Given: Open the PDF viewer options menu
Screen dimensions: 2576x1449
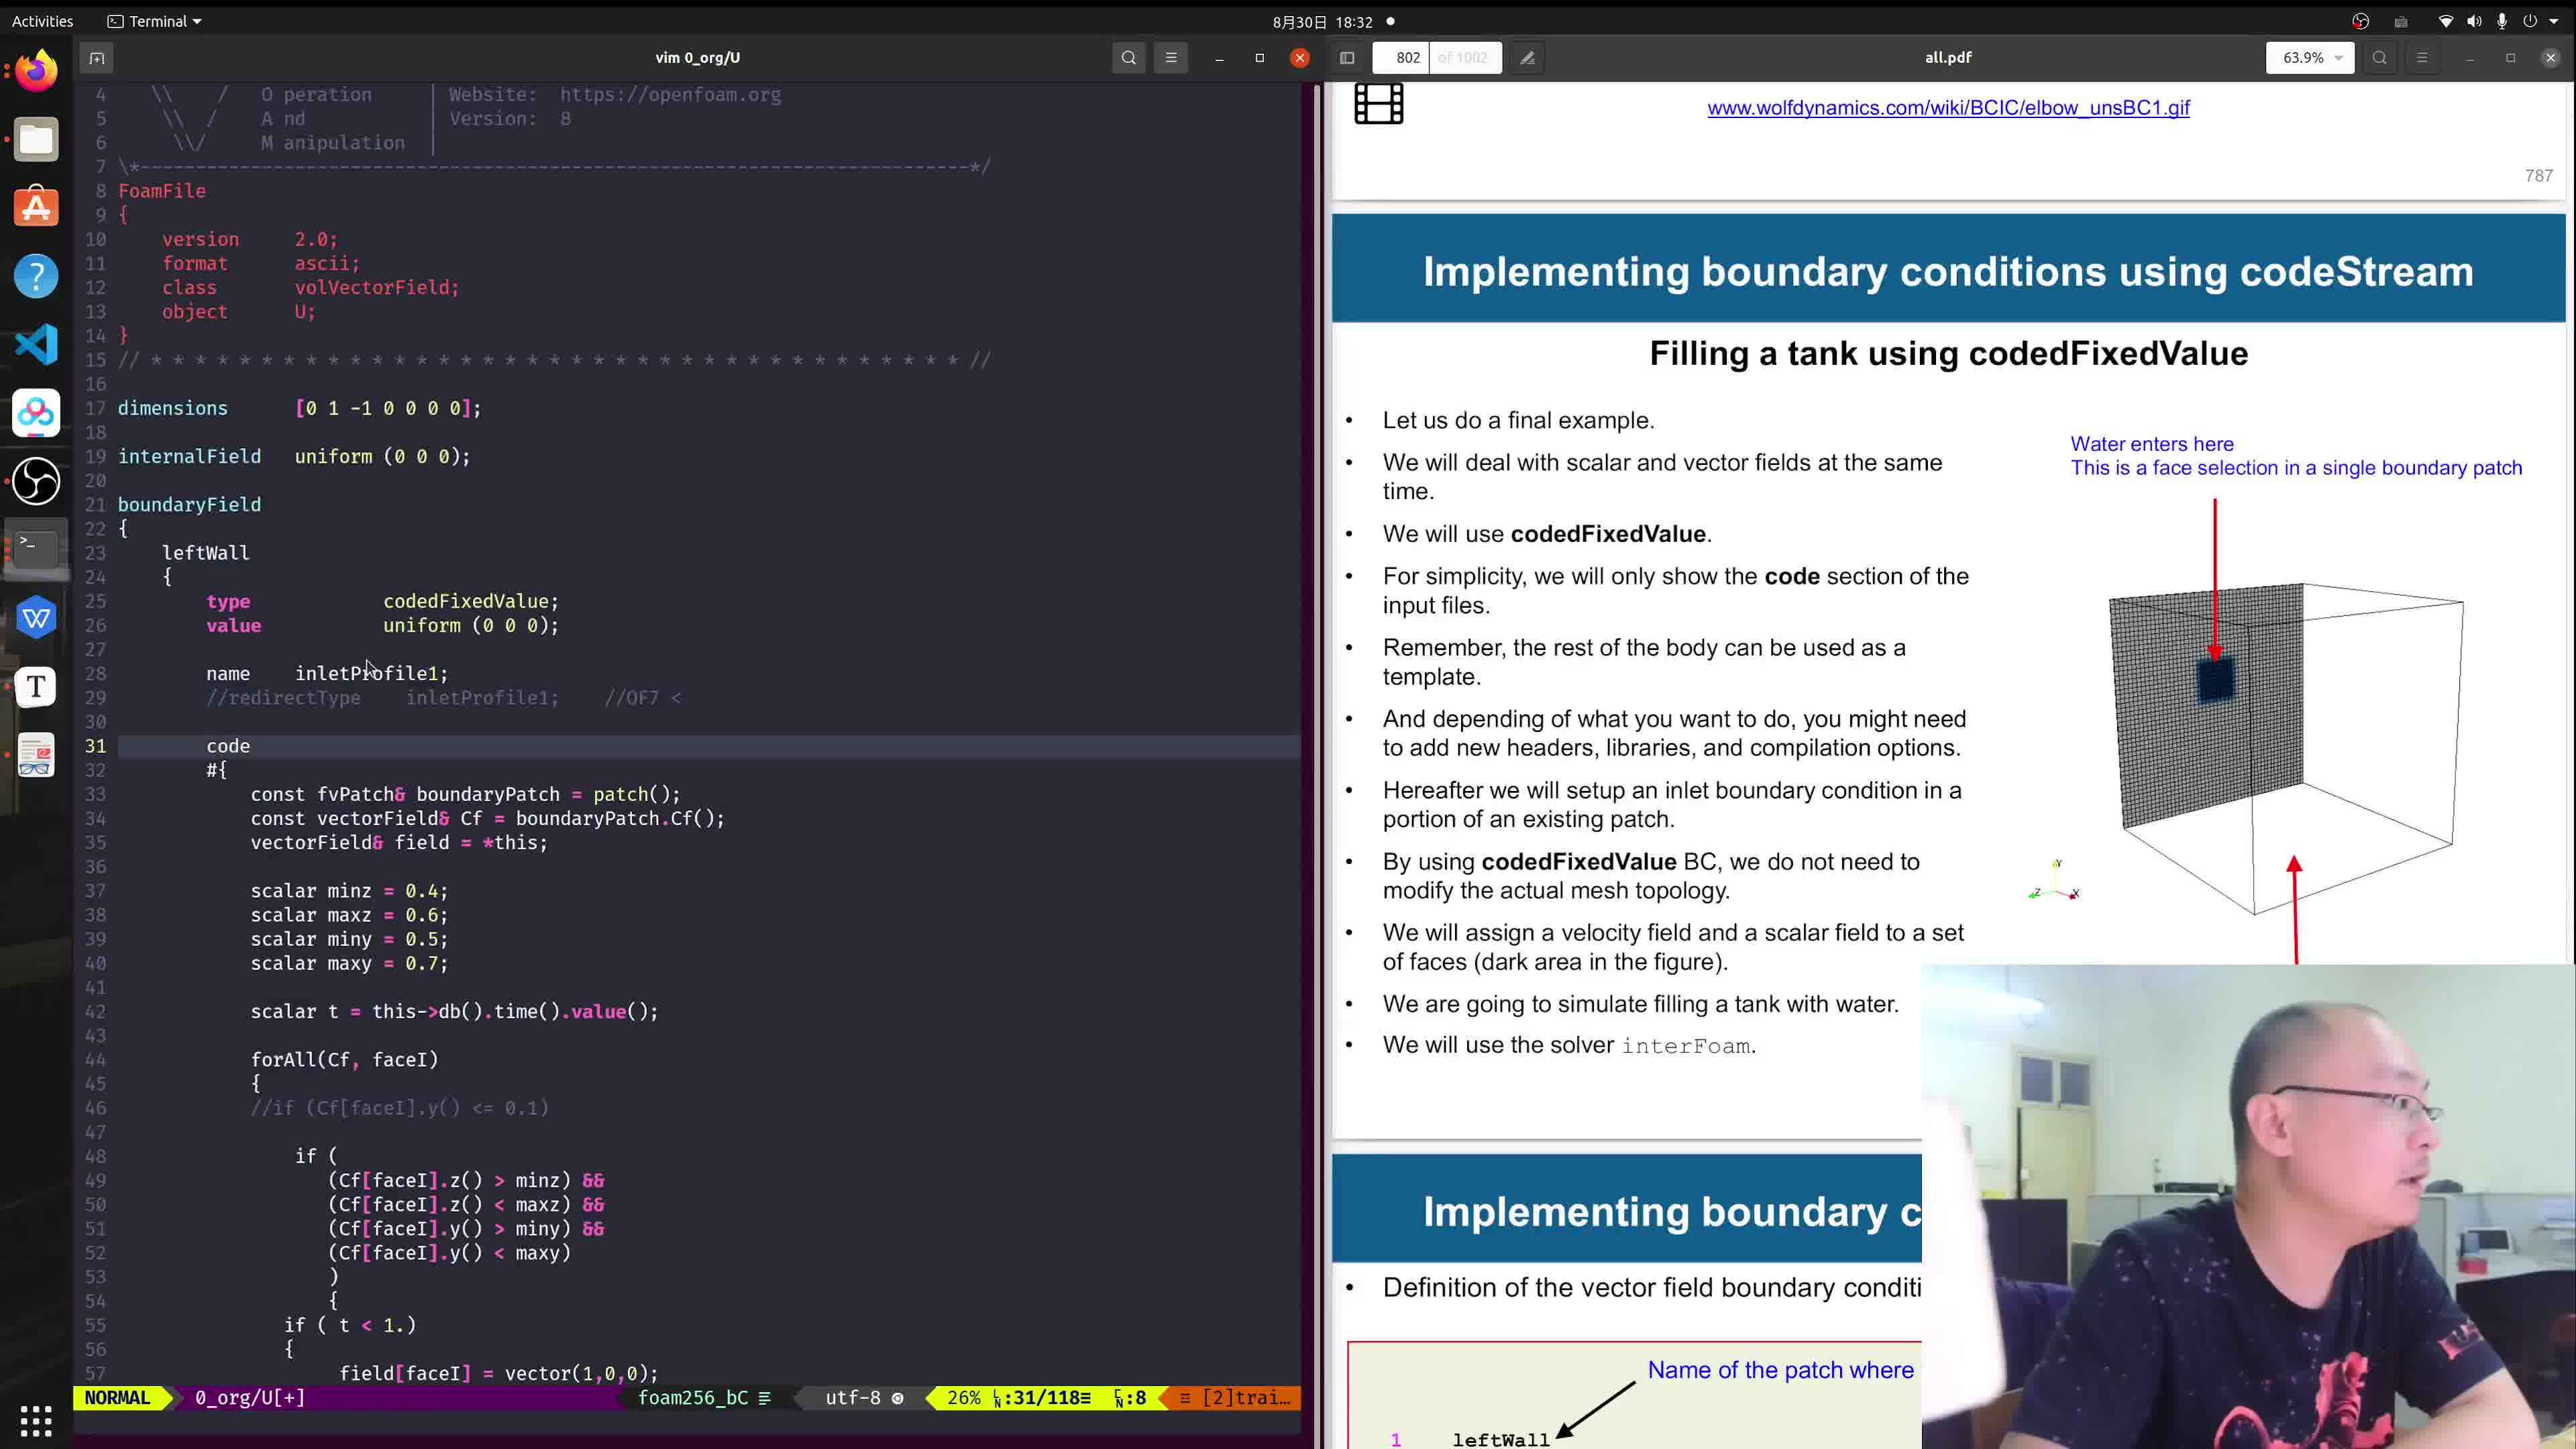Looking at the screenshot, I should 2422,58.
